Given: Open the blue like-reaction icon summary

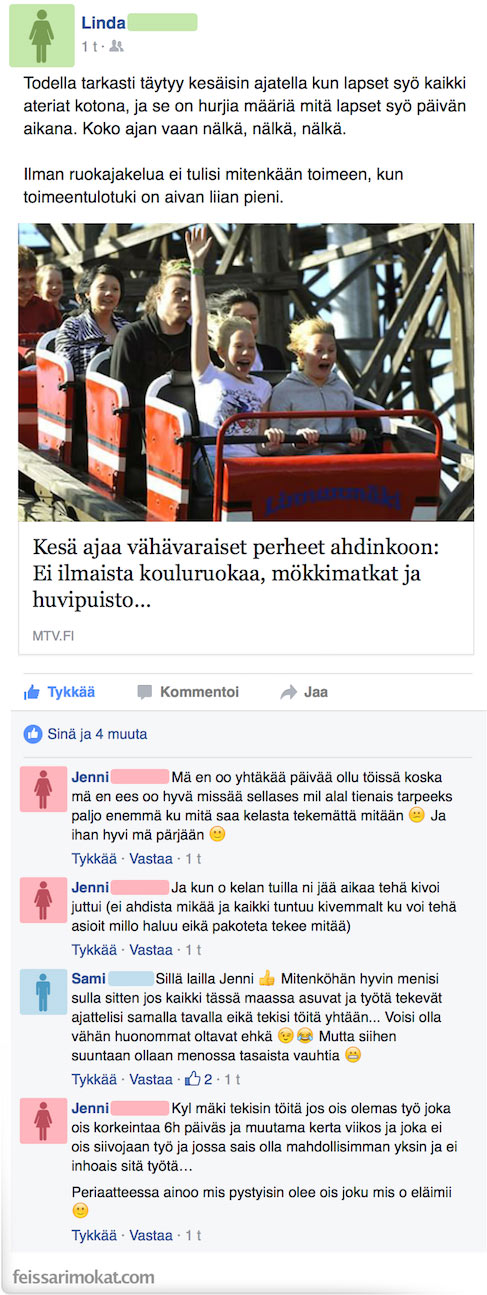Looking at the screenshot, I should [x=33, y=734].
